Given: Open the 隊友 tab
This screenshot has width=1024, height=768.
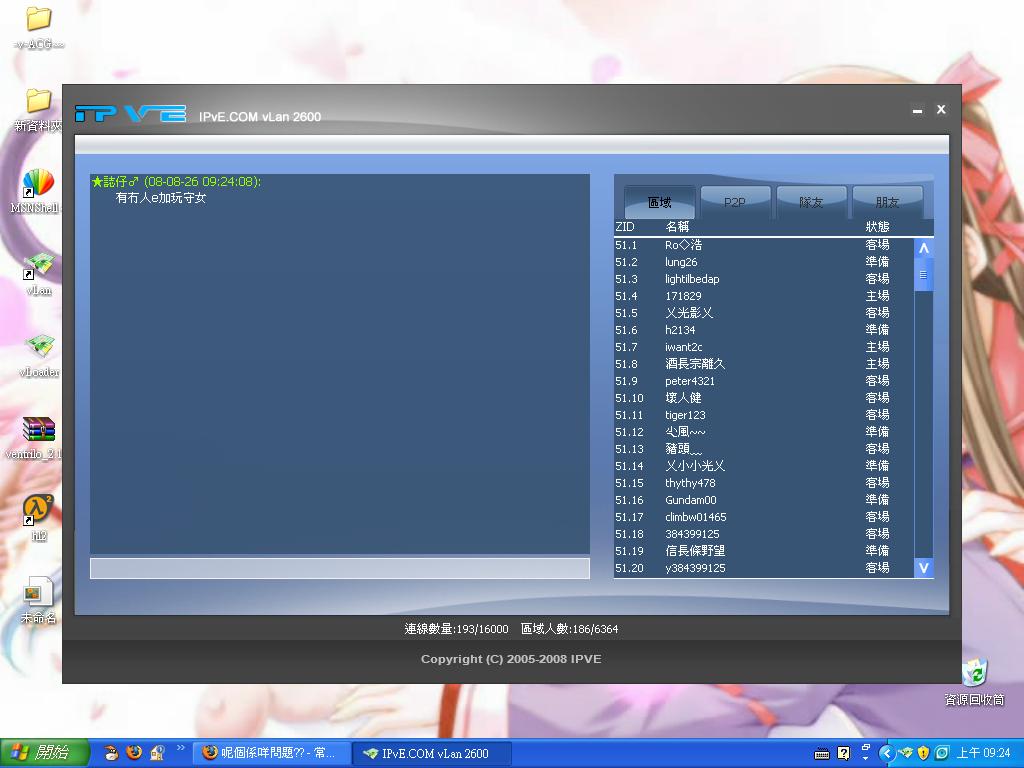Looking at the screenshot, I should point(811,201).
